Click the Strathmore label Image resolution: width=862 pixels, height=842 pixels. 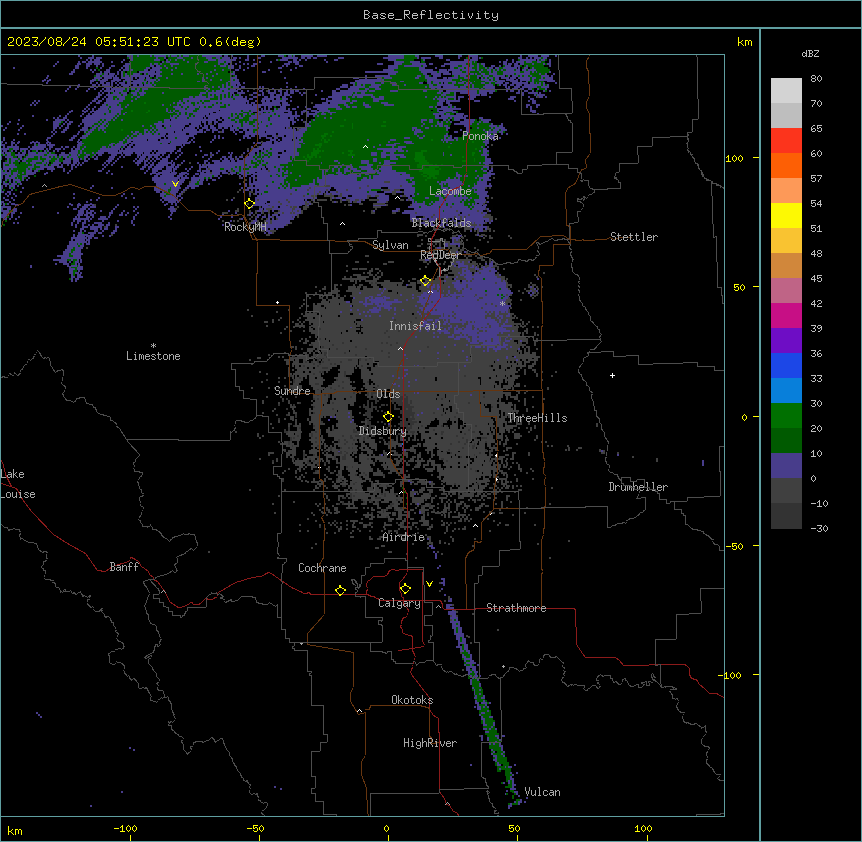point(516,608)
